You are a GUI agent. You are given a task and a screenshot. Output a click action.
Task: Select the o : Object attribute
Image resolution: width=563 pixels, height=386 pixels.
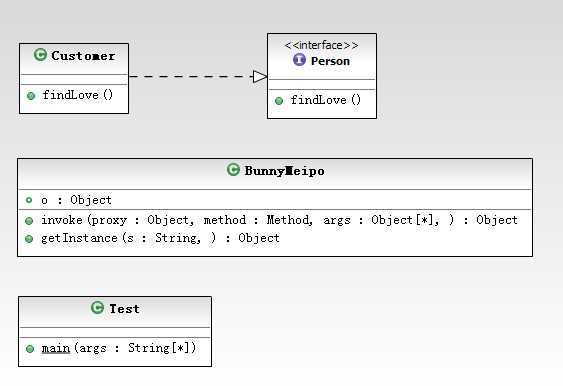coord(76,200)
